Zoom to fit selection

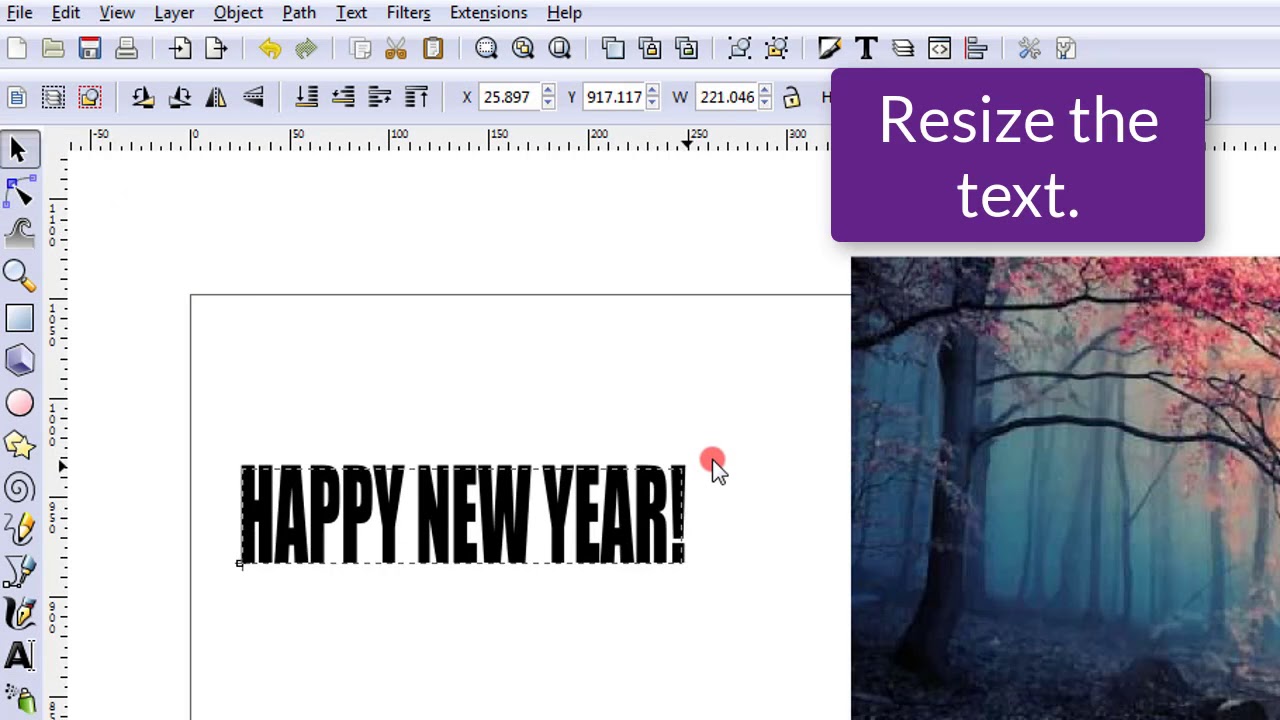(x=486, y=48)
